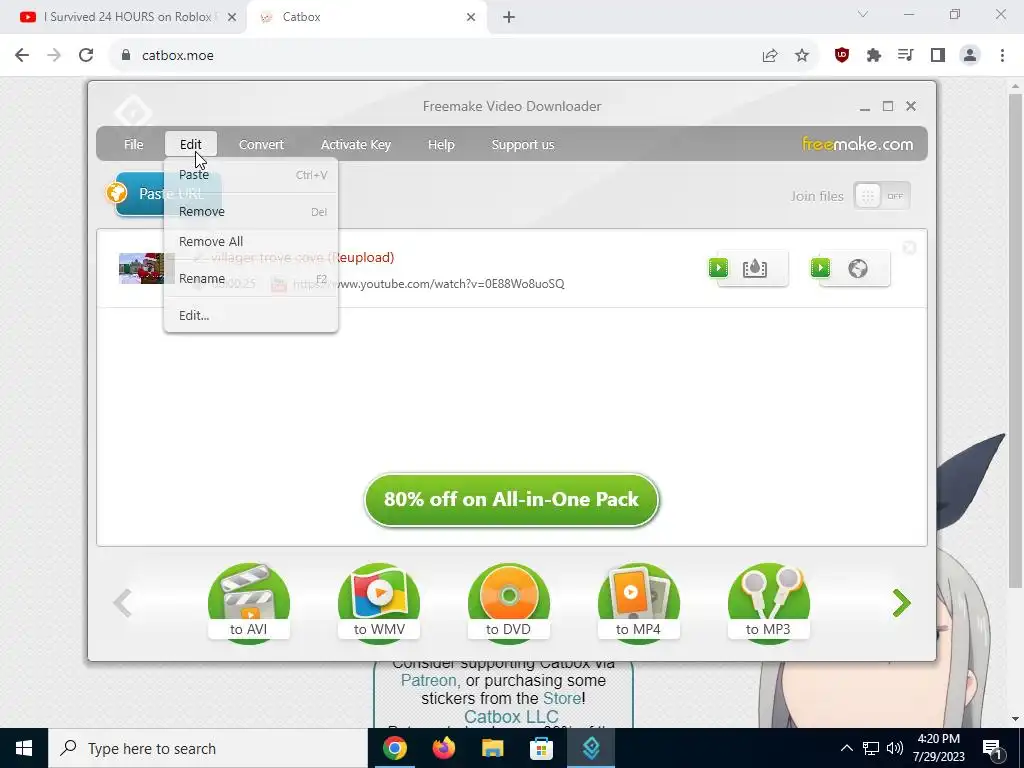
Task: Open the media control icon in Chrome
Action: 906,56
